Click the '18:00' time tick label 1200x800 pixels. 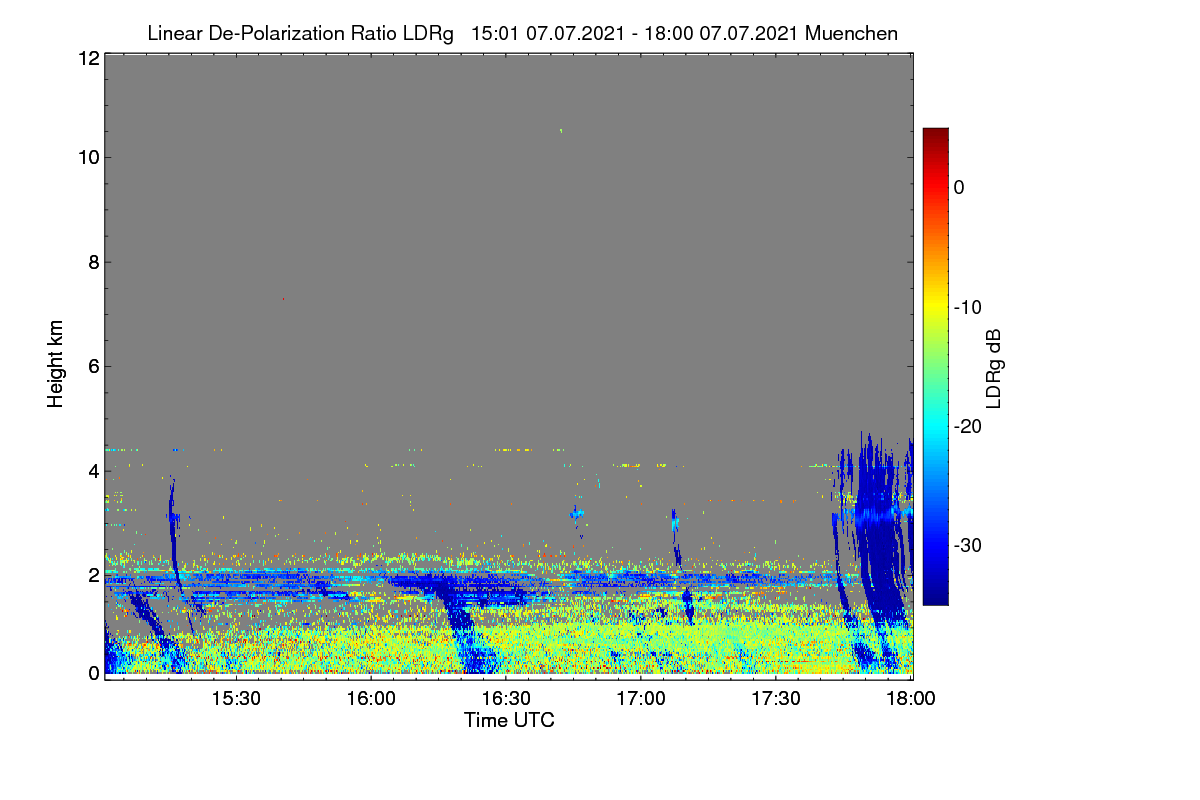coord(912,699)
